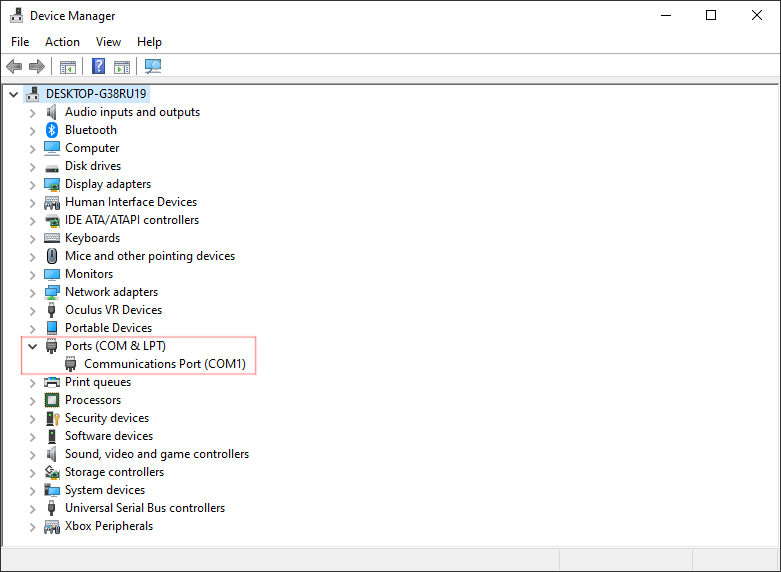Expand the Keyboards category
Screen dimensions: 781x572
(x=33, y=239)
